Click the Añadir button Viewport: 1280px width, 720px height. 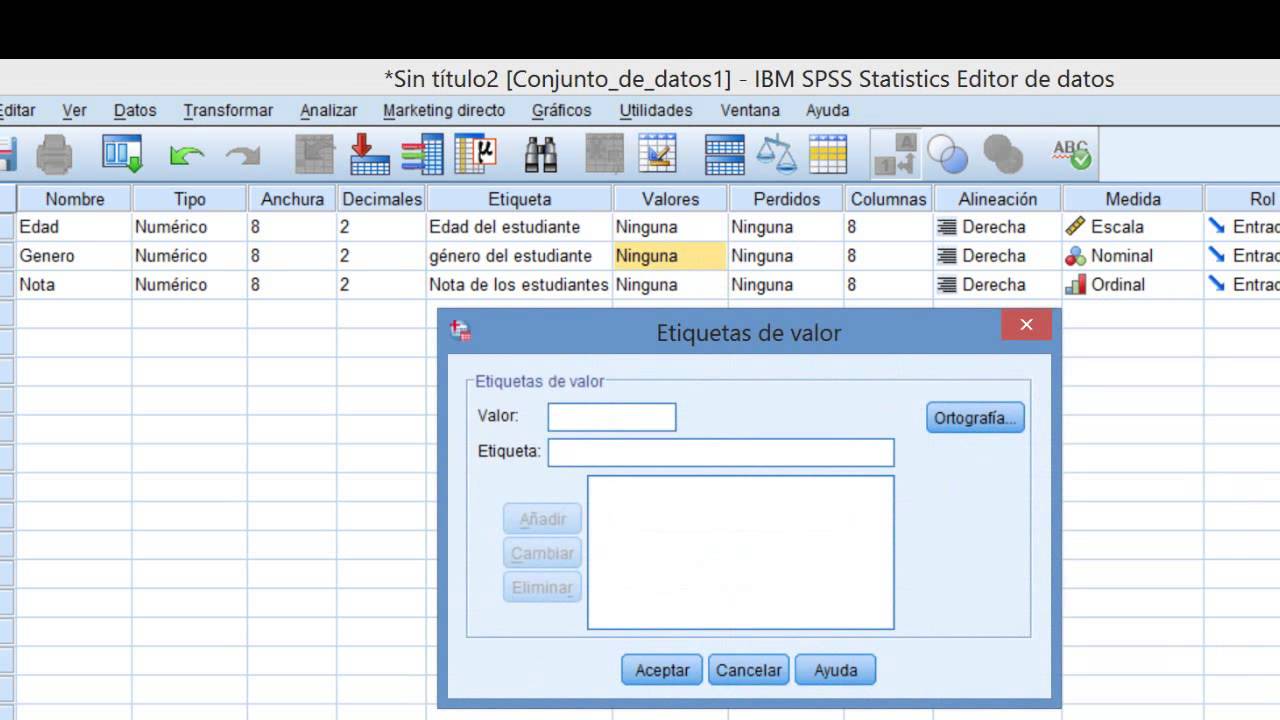(x=543, y=519)
